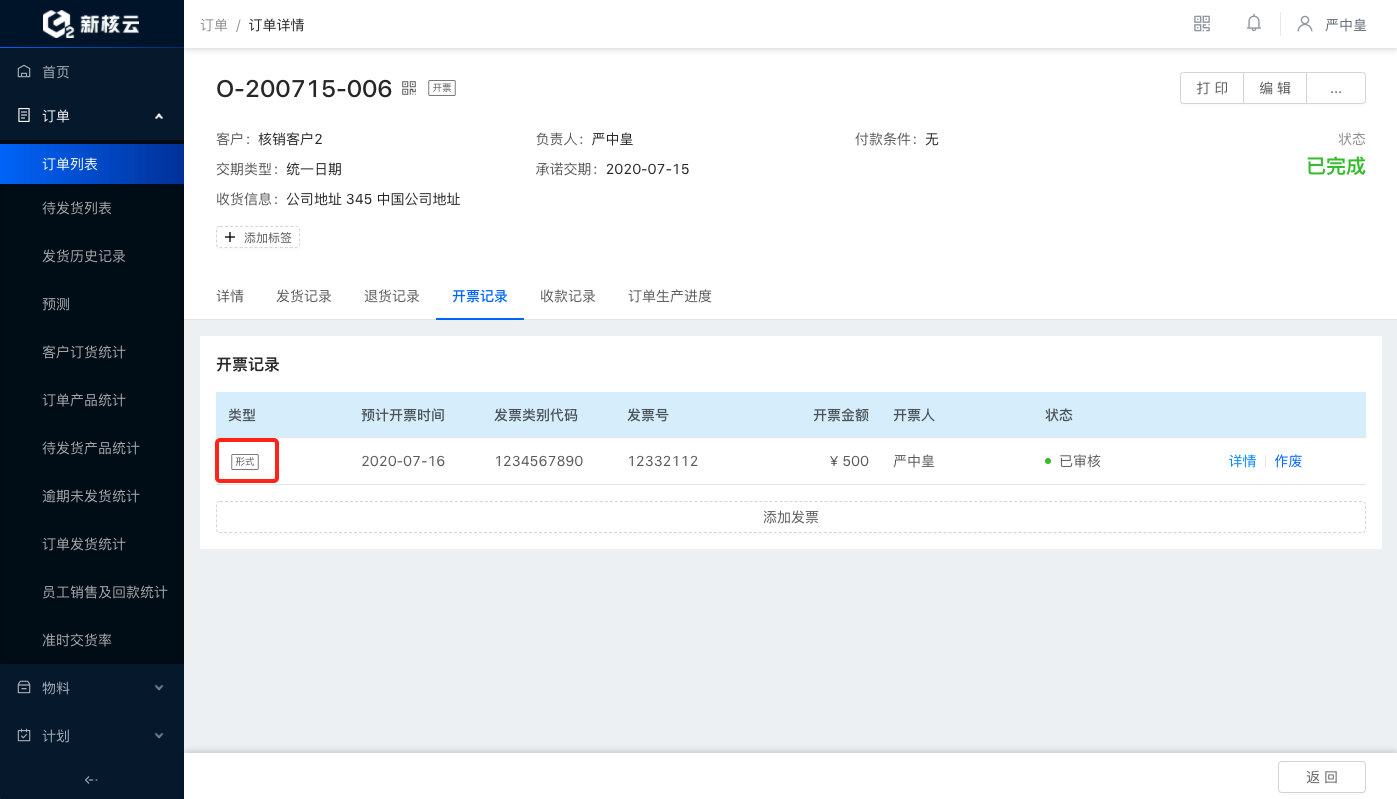The image size is (1397, 799).
Task: Click the 添加发票 button
Action: 791,517
